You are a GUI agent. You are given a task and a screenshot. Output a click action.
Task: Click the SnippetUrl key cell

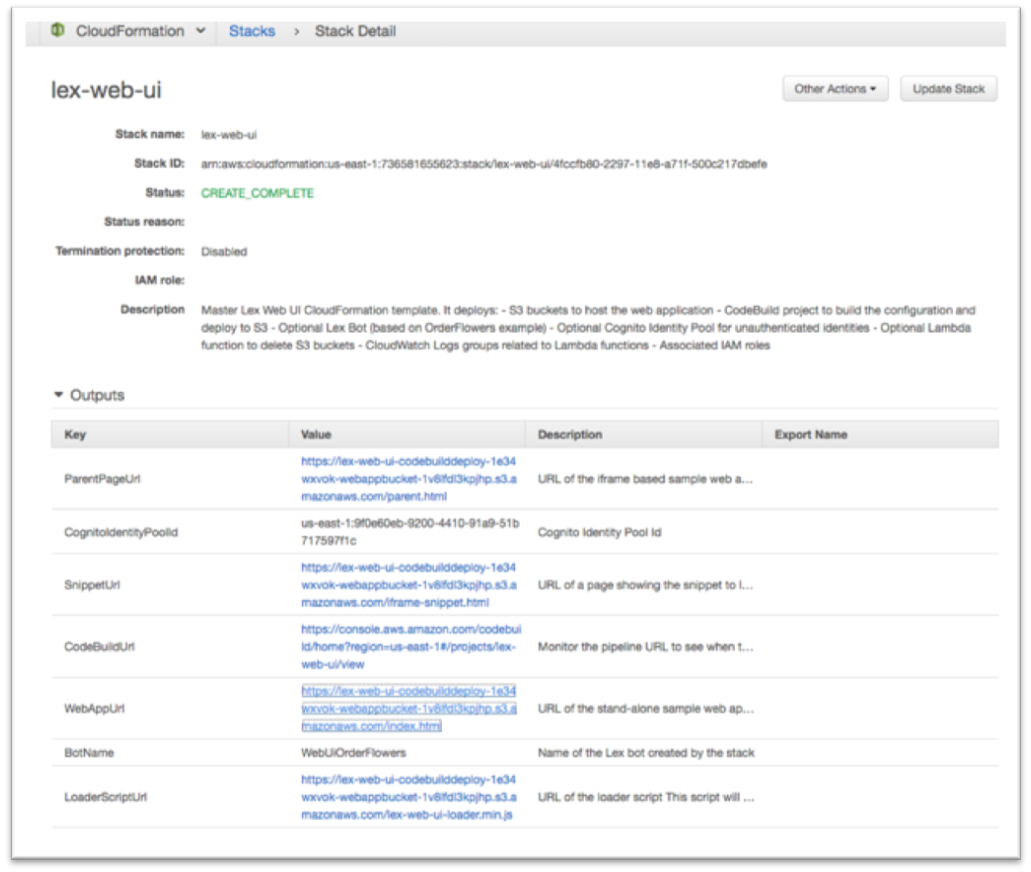[92, 585]
